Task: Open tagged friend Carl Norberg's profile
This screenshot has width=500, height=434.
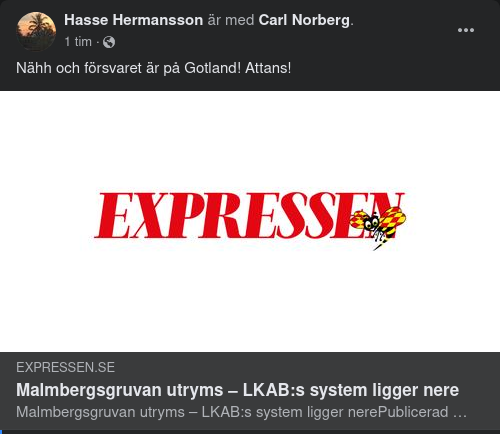Action: click(304, 20)
